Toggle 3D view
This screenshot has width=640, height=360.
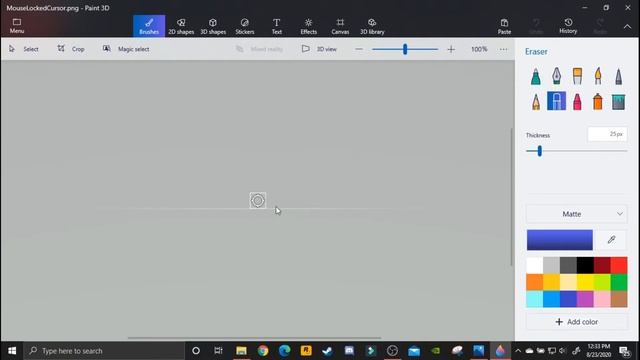319,49
